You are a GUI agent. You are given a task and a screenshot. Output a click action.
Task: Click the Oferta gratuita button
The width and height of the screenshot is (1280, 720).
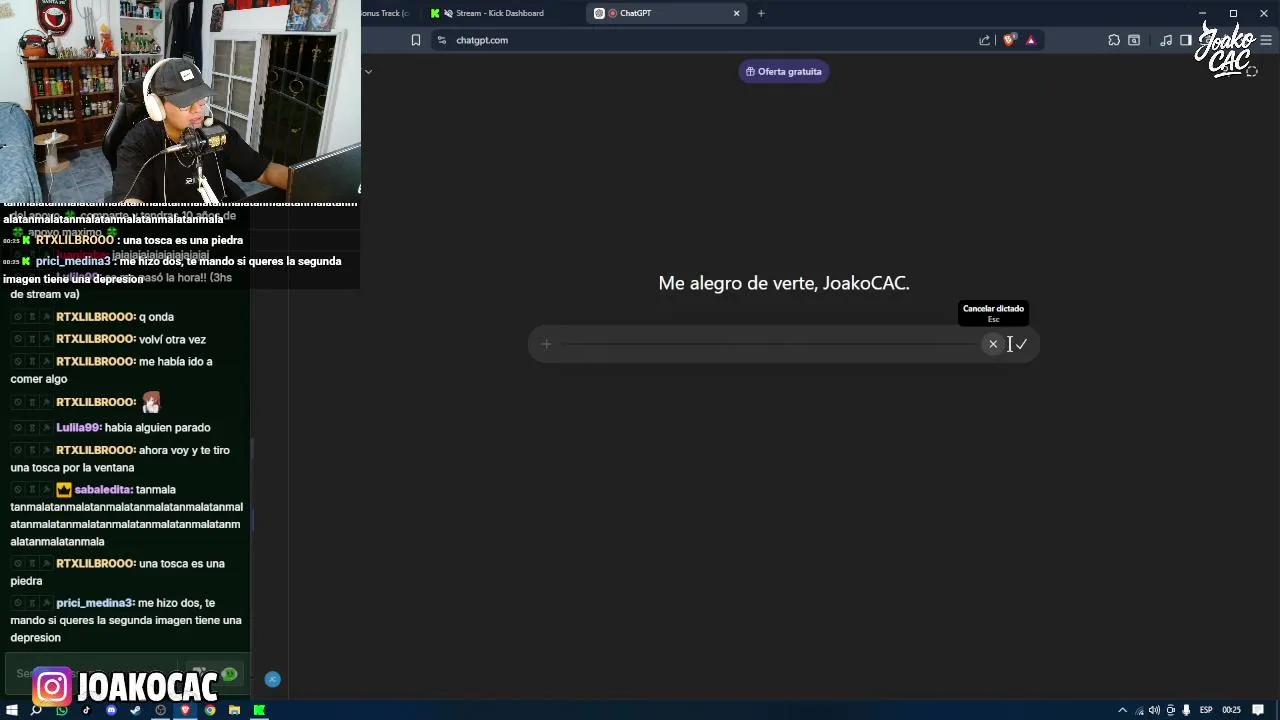pyautogui.click(x=783, y=71)
